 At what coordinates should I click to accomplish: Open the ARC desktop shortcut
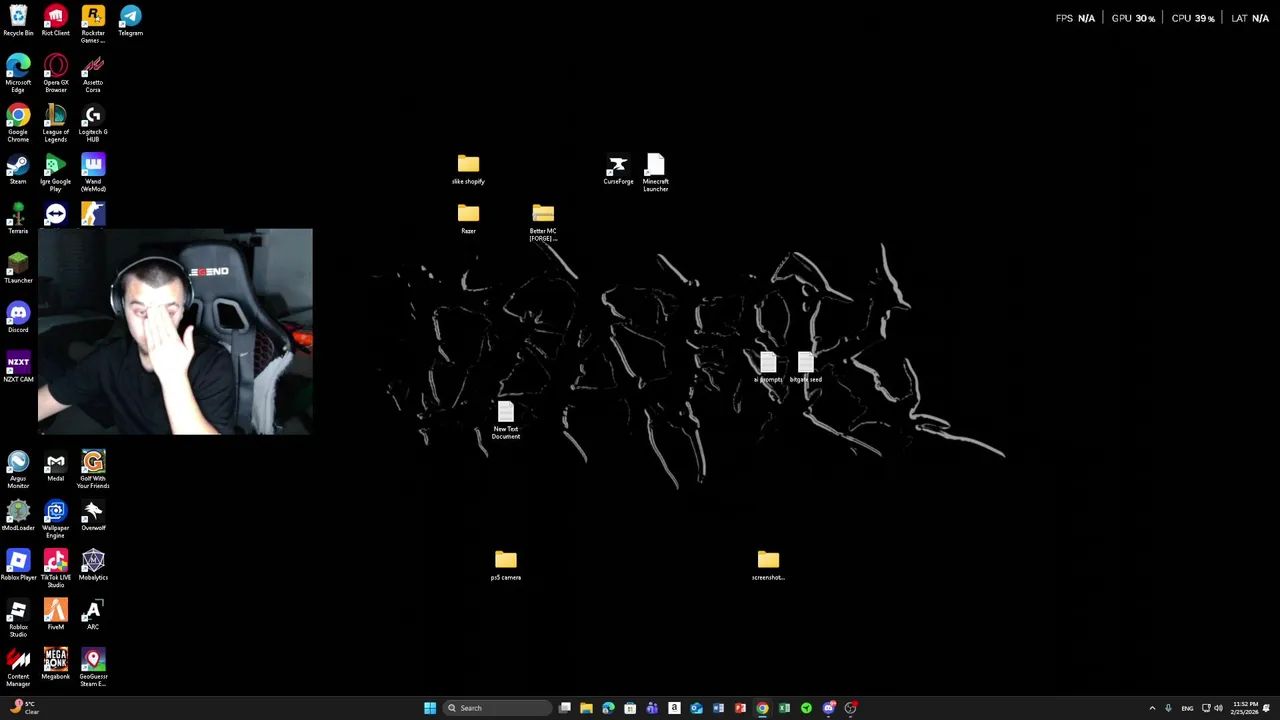[93, 615]
